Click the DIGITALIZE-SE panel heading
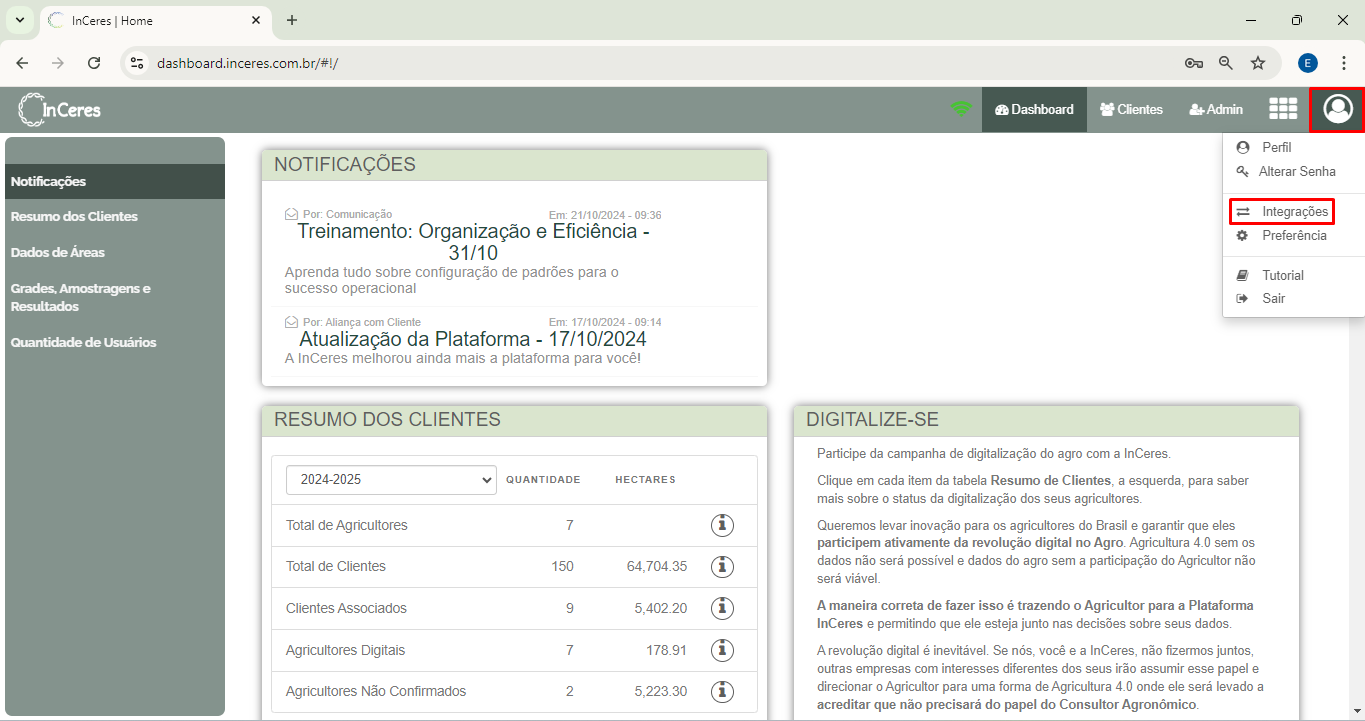The height and width of the screenshot is (721, 1365). pos(872,420)
